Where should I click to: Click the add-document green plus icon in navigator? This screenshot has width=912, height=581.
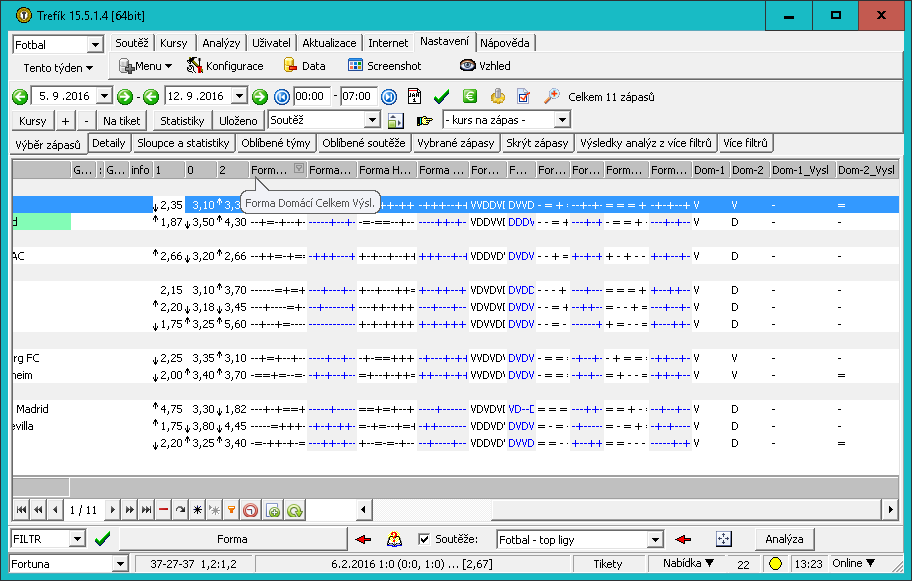coord(273,510)
